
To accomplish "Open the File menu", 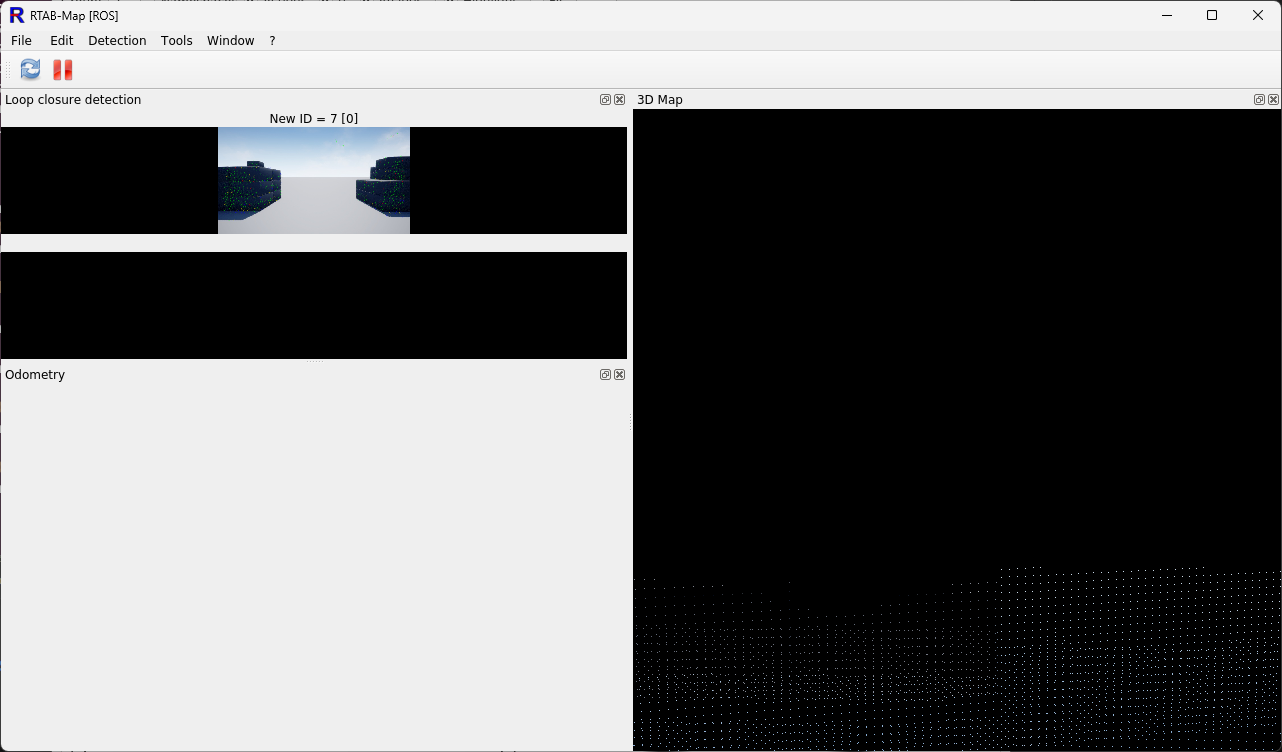I will (21, 41).
